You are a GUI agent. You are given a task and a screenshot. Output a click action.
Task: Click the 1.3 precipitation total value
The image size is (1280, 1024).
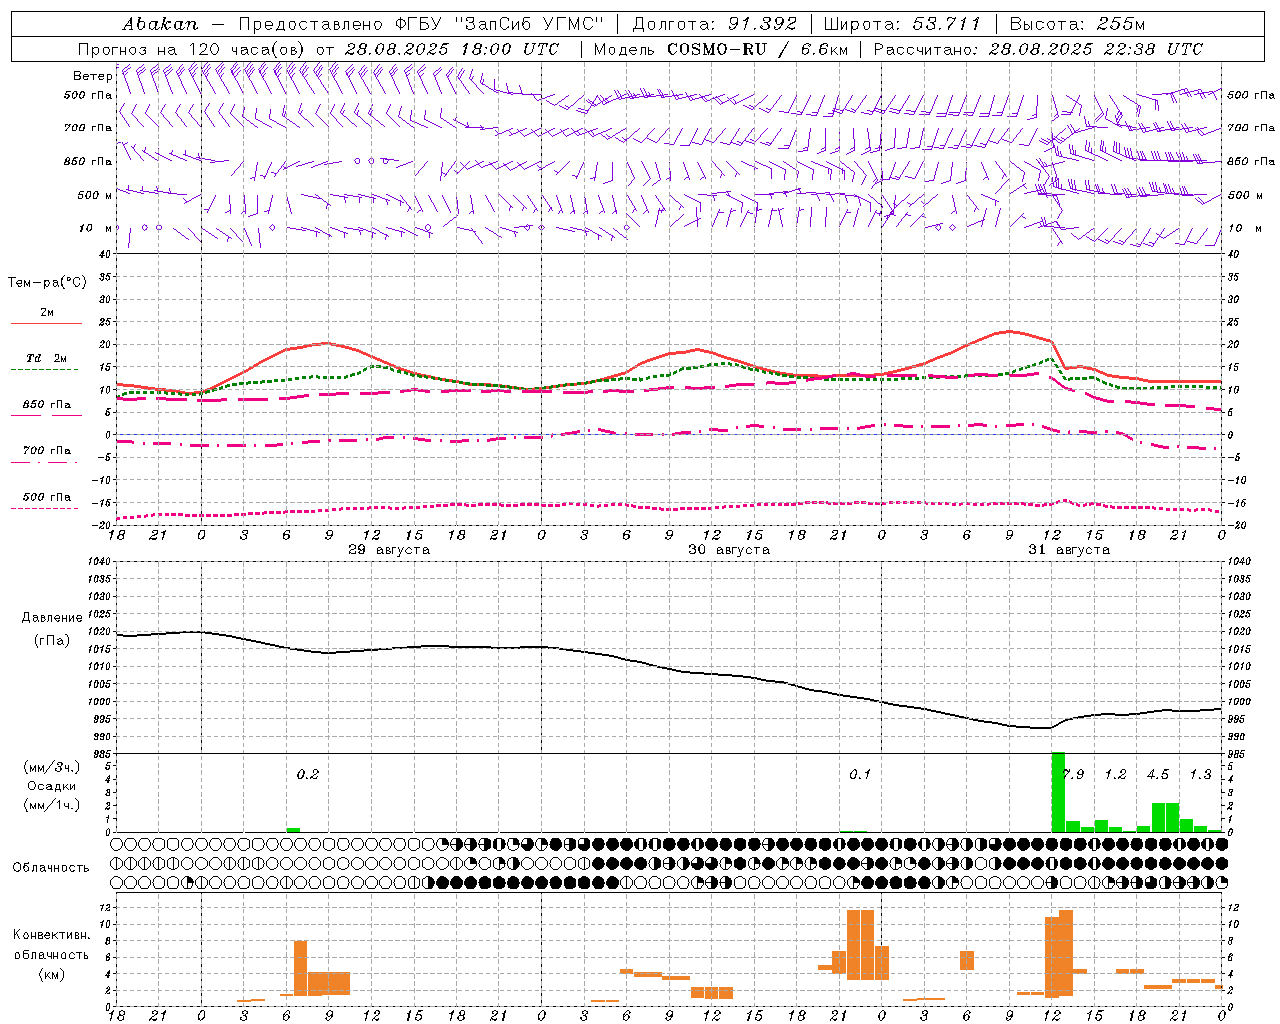click(x=1200, y=775)
